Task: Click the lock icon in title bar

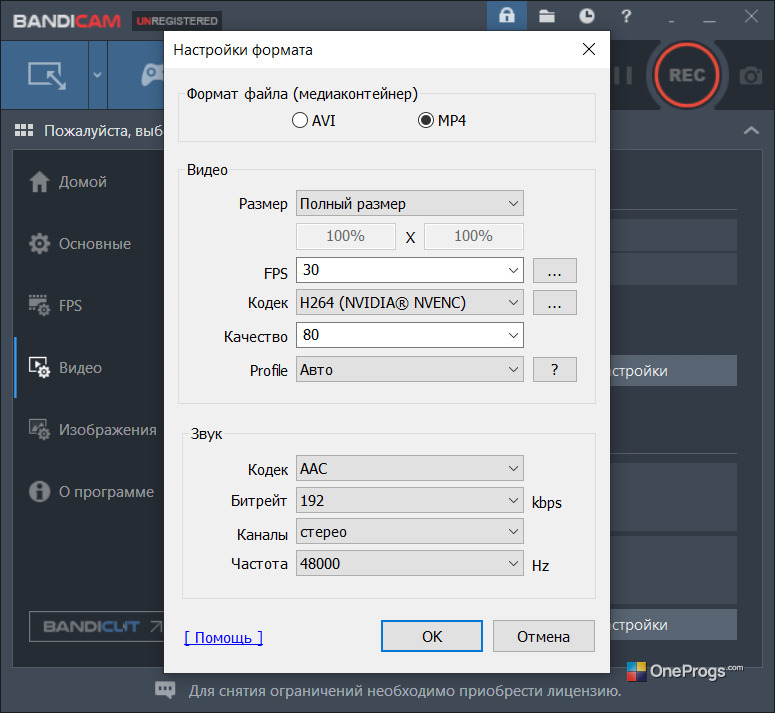Action: click(x=507, y=16)
